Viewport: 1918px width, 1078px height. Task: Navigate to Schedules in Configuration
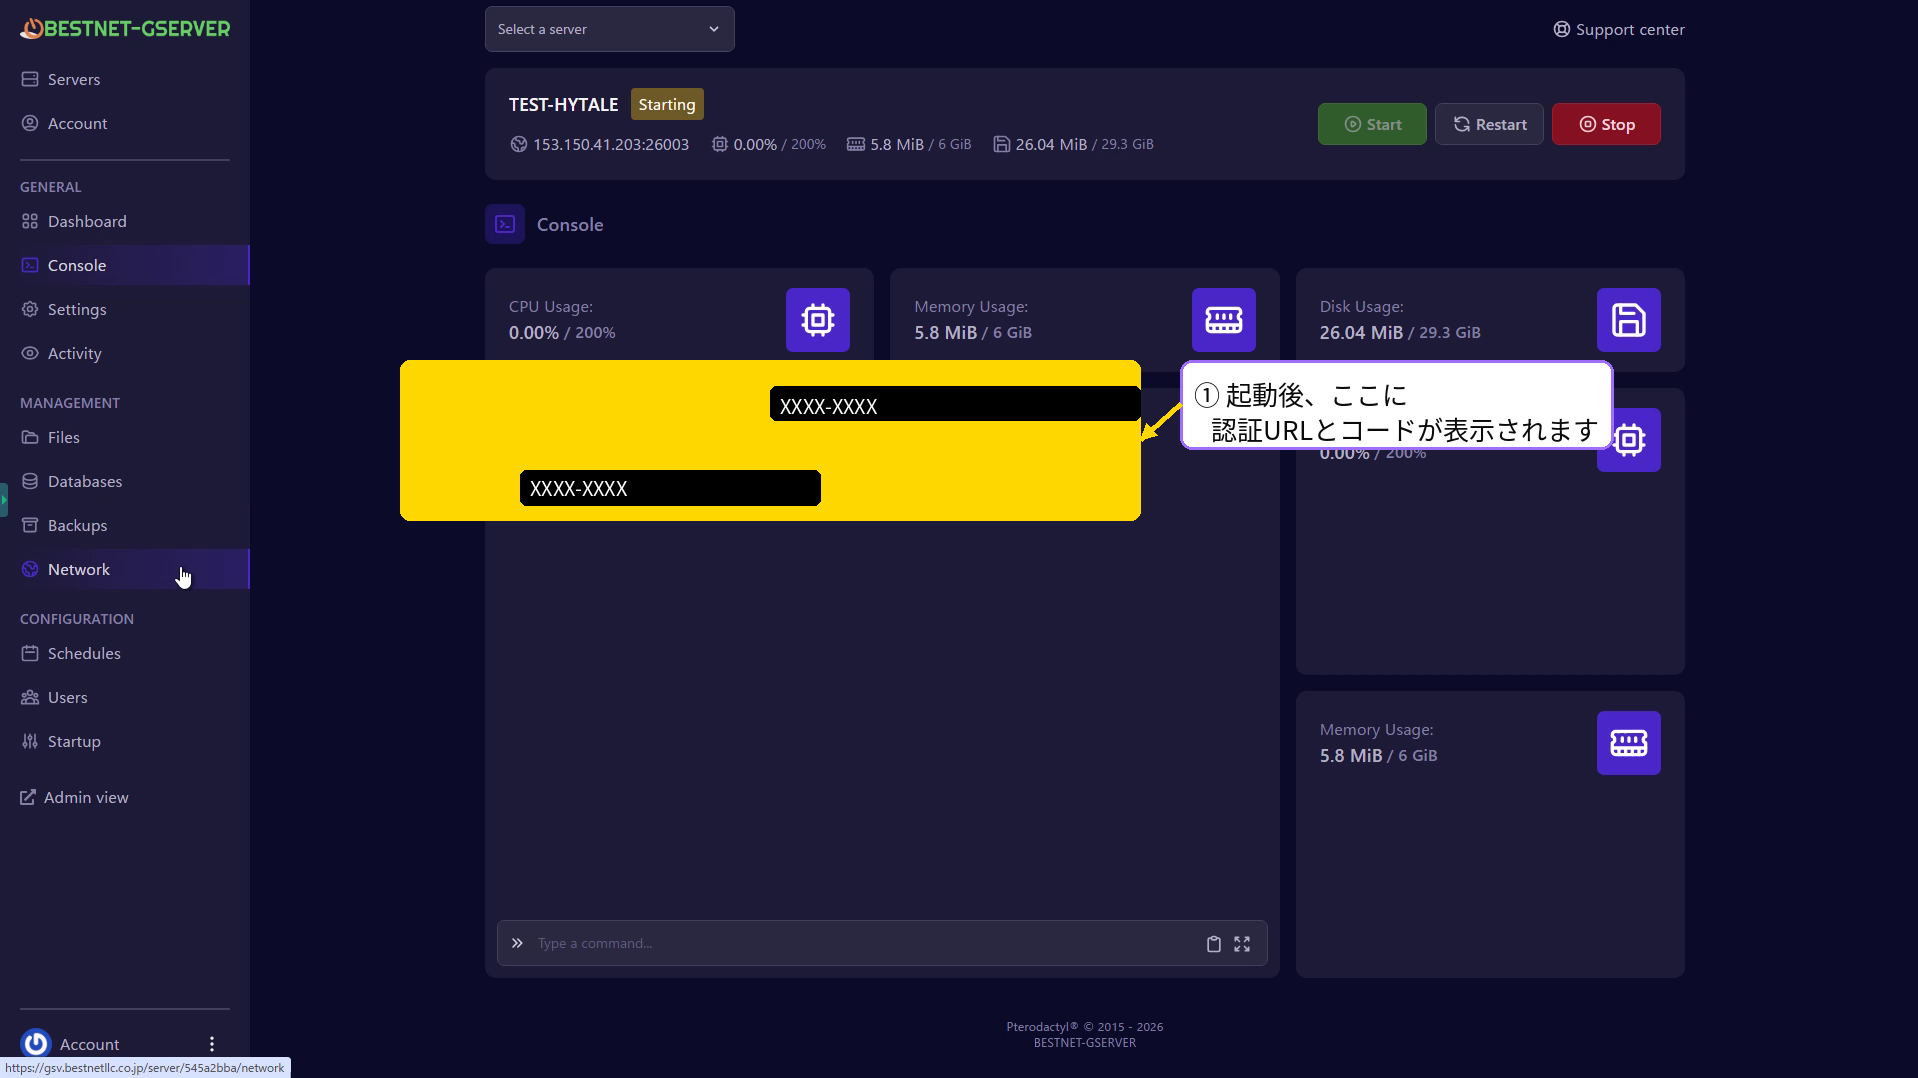tap(84, 654)
